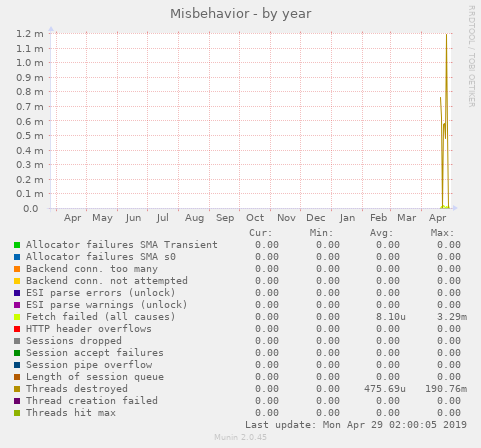
Task: Click the 'Min:' column header
Action: tap(321, 233)
